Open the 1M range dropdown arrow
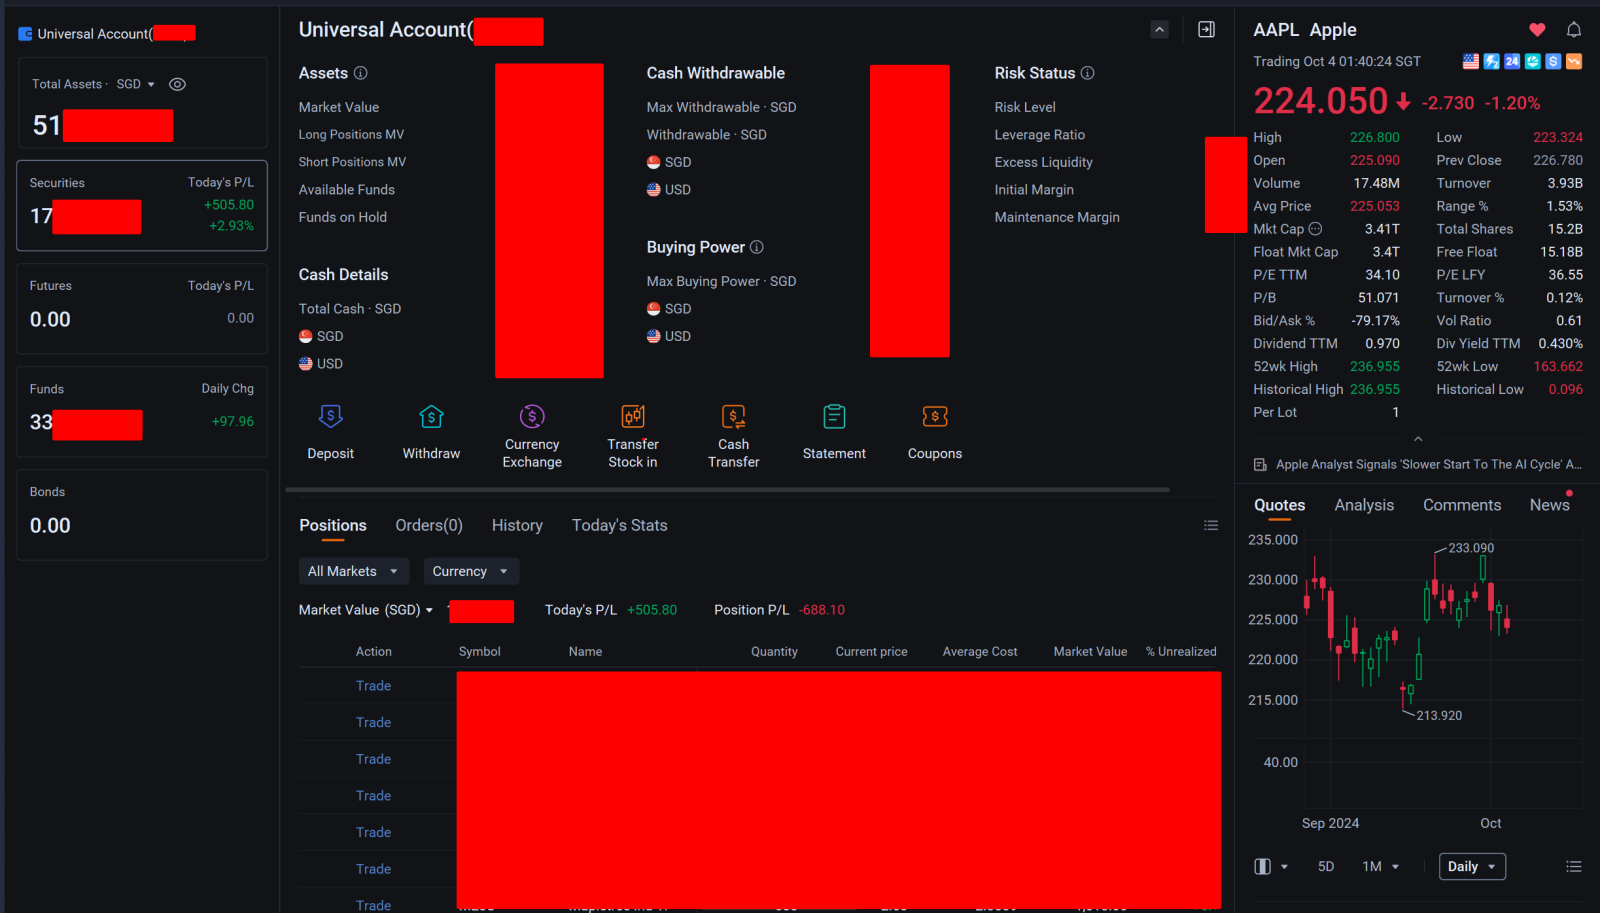The image size is (1600, 913). click(1395, 867)
